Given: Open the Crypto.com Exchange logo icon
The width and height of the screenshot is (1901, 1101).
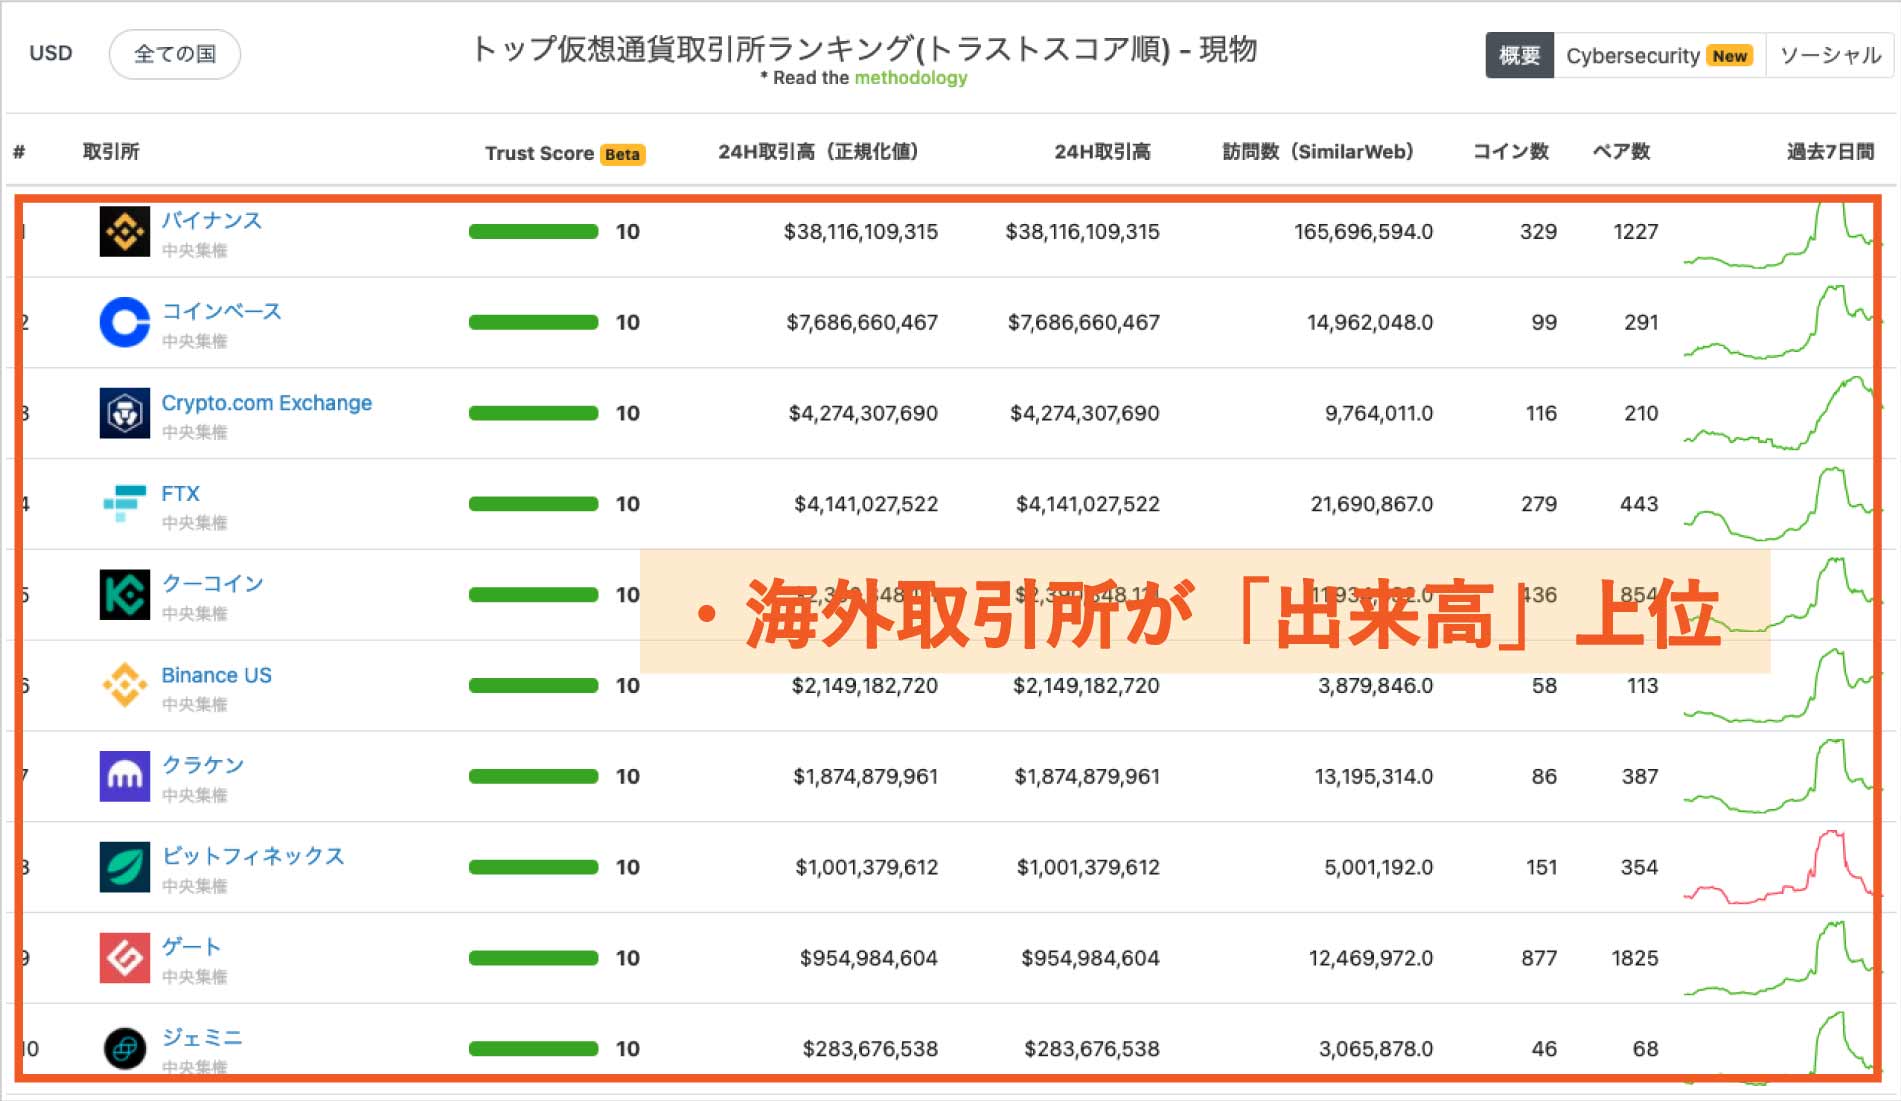Looking at the screenshot, I should (125, 413).
